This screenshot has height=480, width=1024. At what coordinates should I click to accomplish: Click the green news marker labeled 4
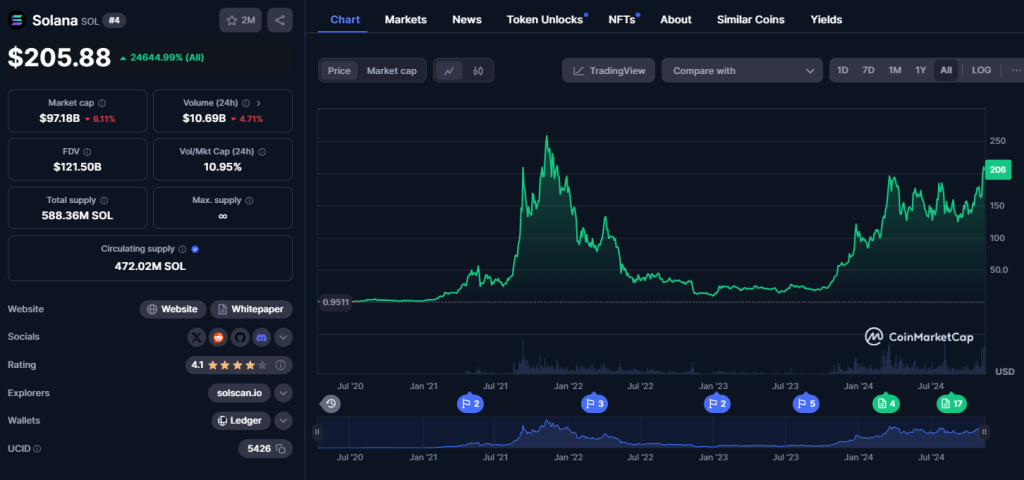(886, 404)
